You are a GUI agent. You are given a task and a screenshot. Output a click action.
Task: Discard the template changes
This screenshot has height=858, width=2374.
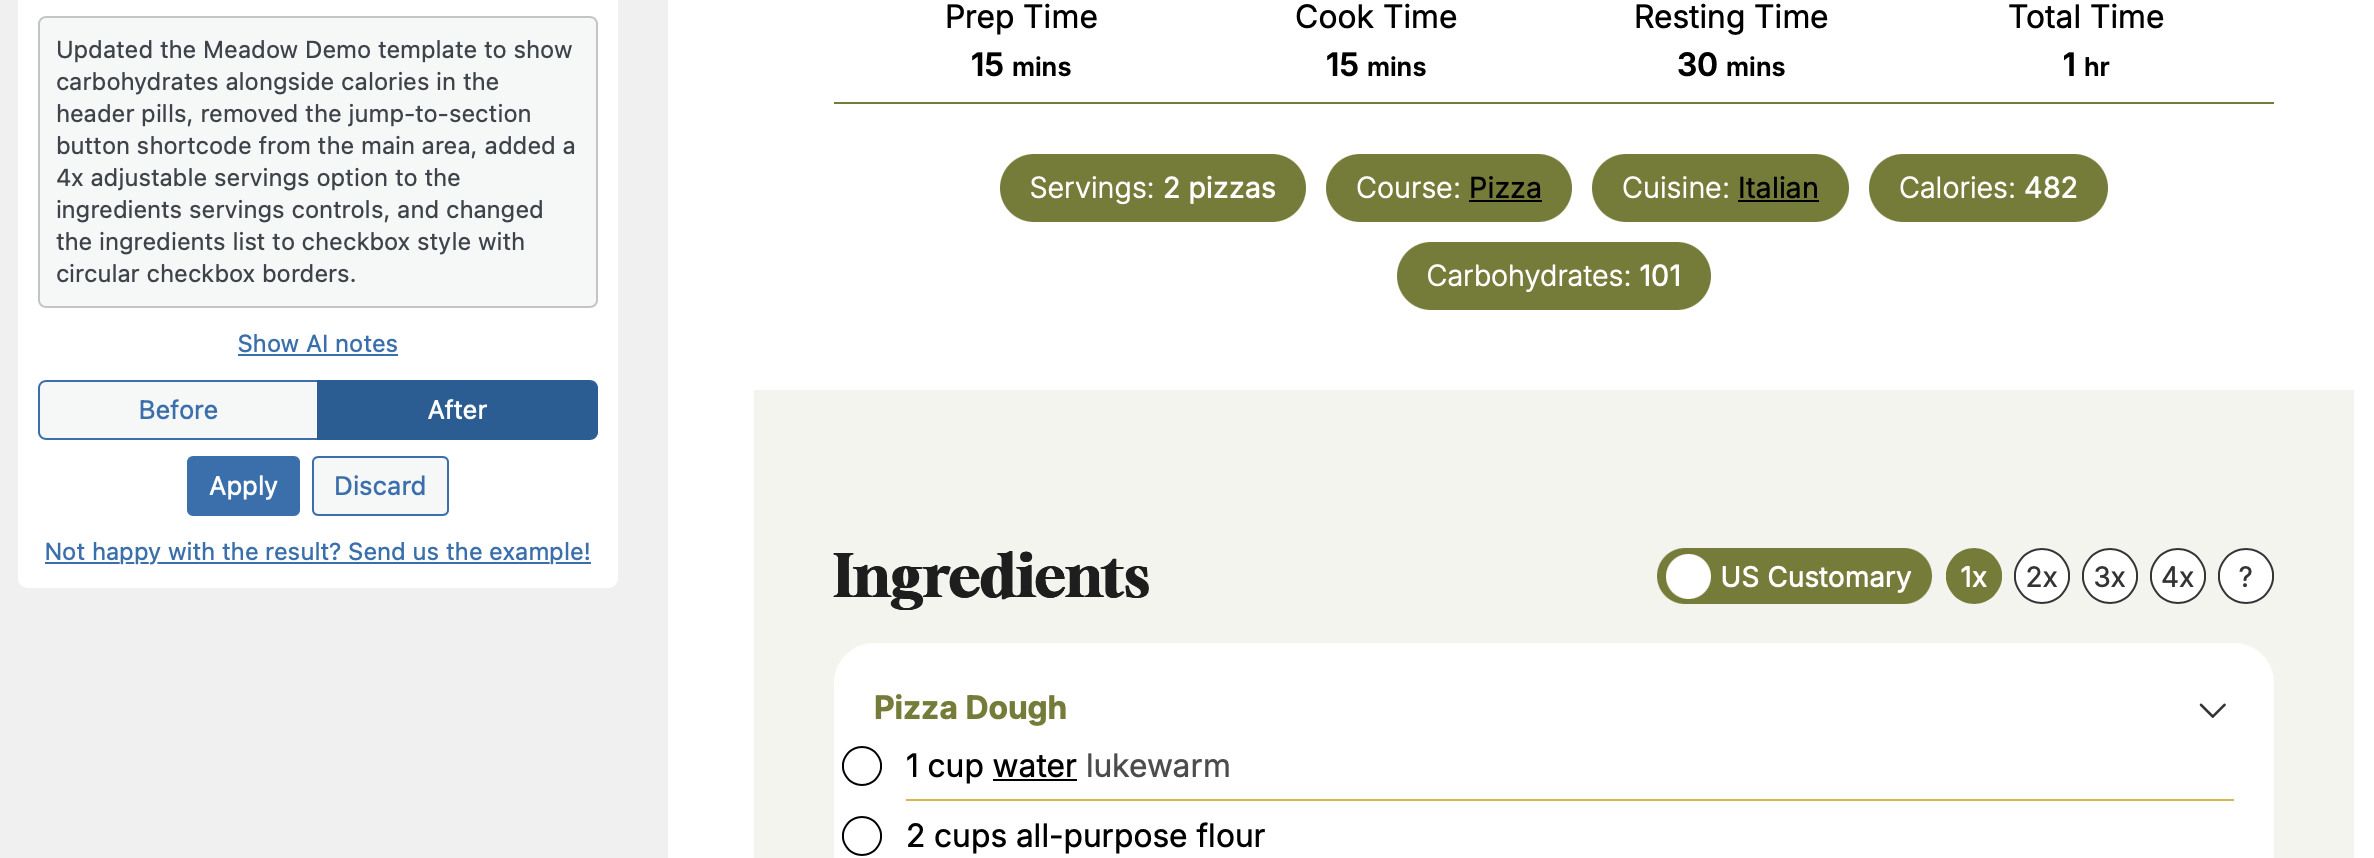[x=380, y=486]
